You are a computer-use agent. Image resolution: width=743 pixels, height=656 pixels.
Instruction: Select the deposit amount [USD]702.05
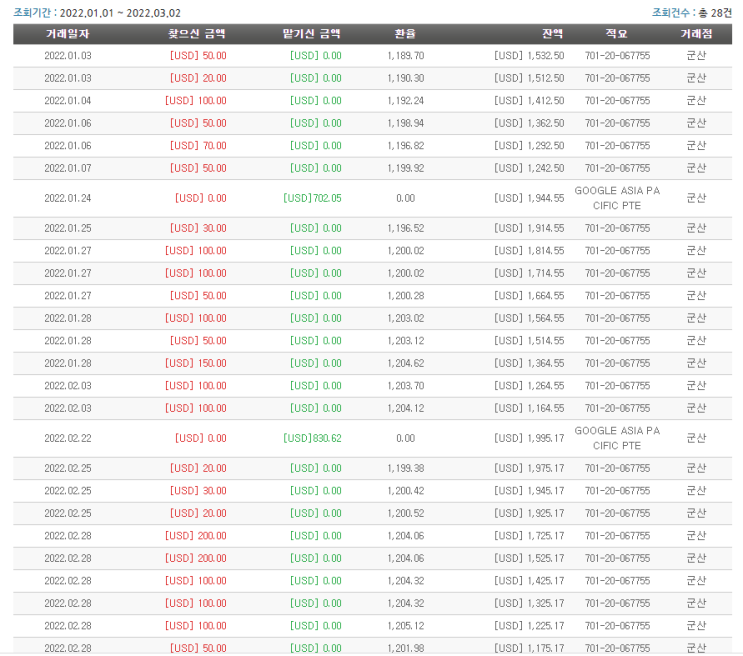[312, 198]
